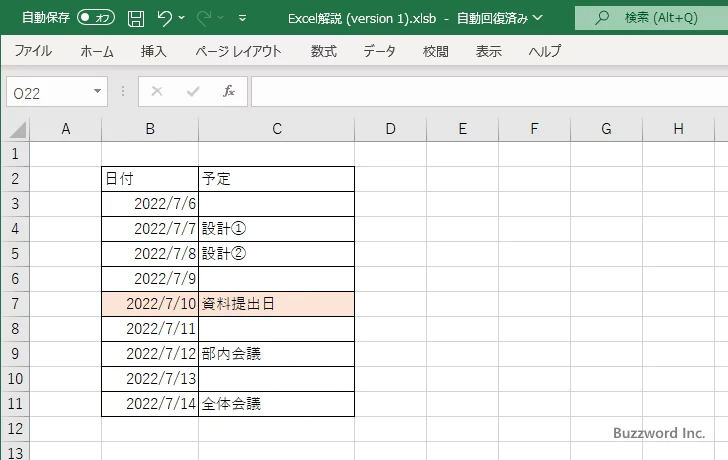Click the 全体会議 cell

tap(276, 404)
